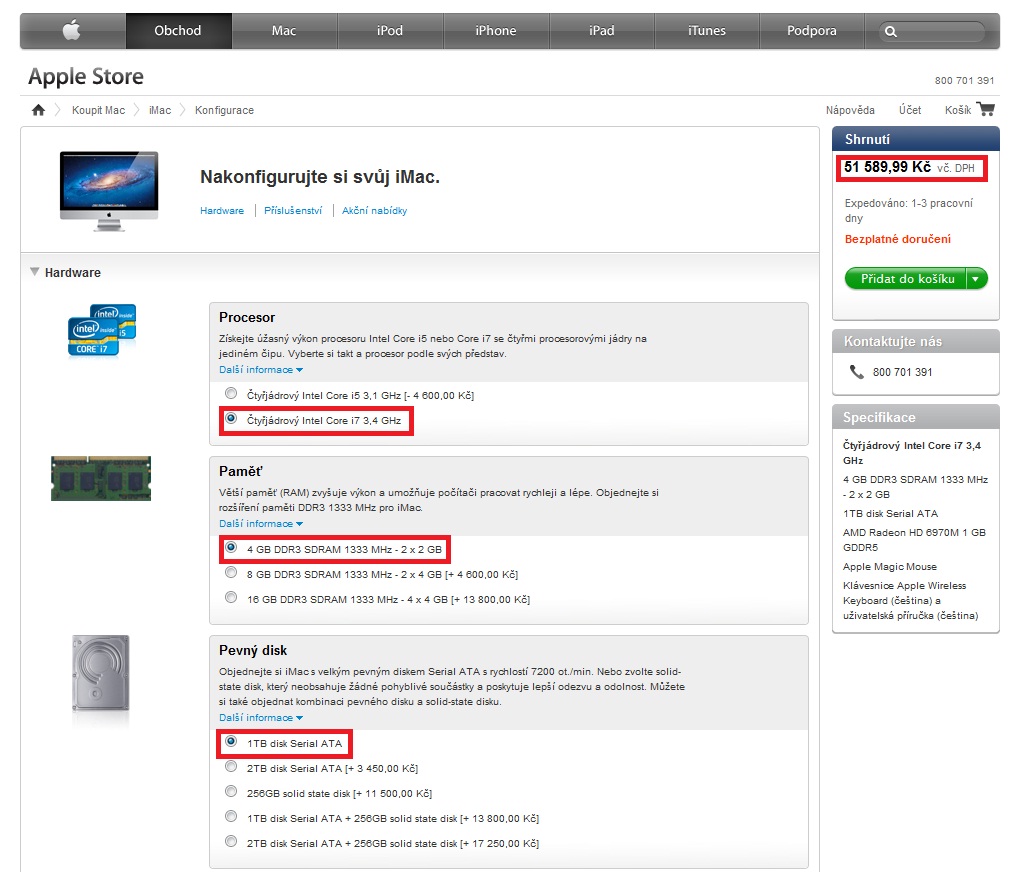Click the home icon in breadcrumb
This screenshot has height=872, width=1009.
tap(39, 110)
